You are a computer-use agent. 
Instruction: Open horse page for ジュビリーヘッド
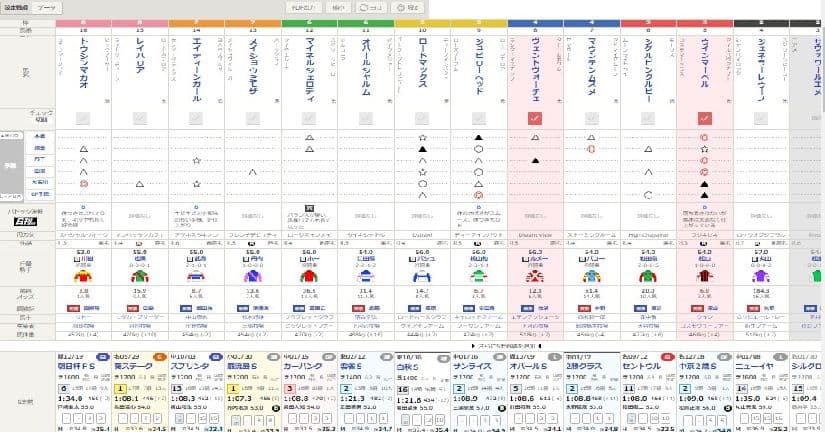(479, 66)
